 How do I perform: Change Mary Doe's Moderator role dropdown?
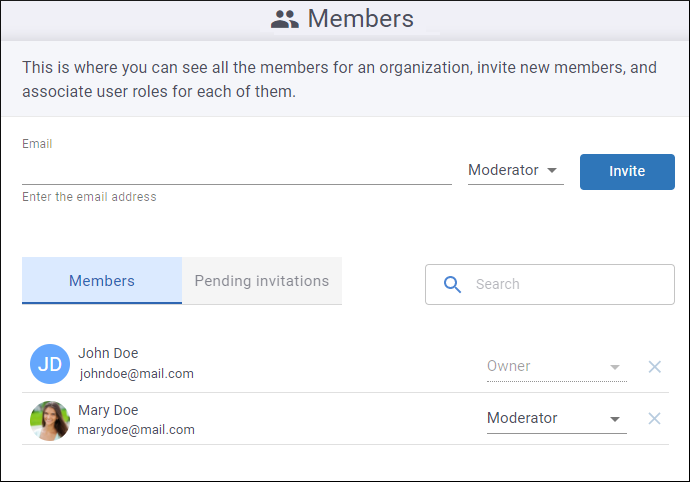[x=556, y=419]
